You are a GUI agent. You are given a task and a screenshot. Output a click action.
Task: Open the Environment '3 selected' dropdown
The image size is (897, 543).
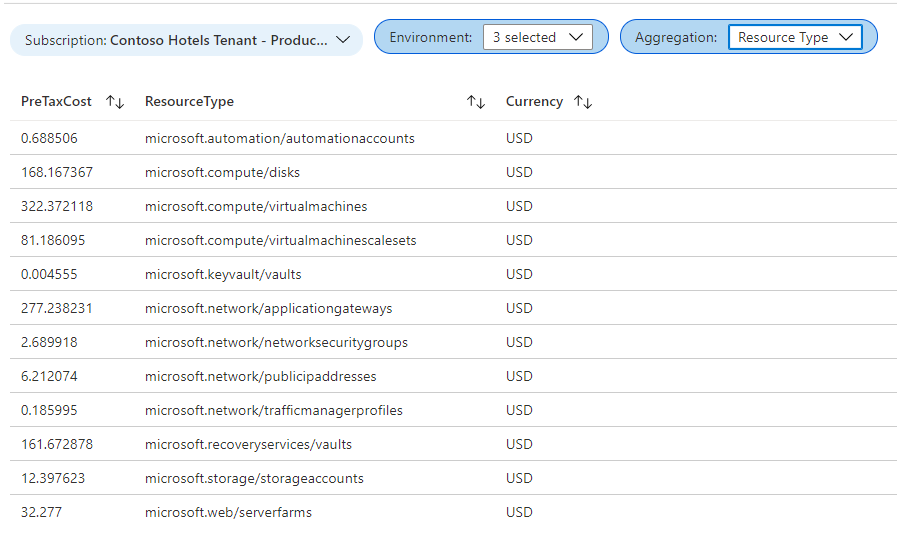537,37
